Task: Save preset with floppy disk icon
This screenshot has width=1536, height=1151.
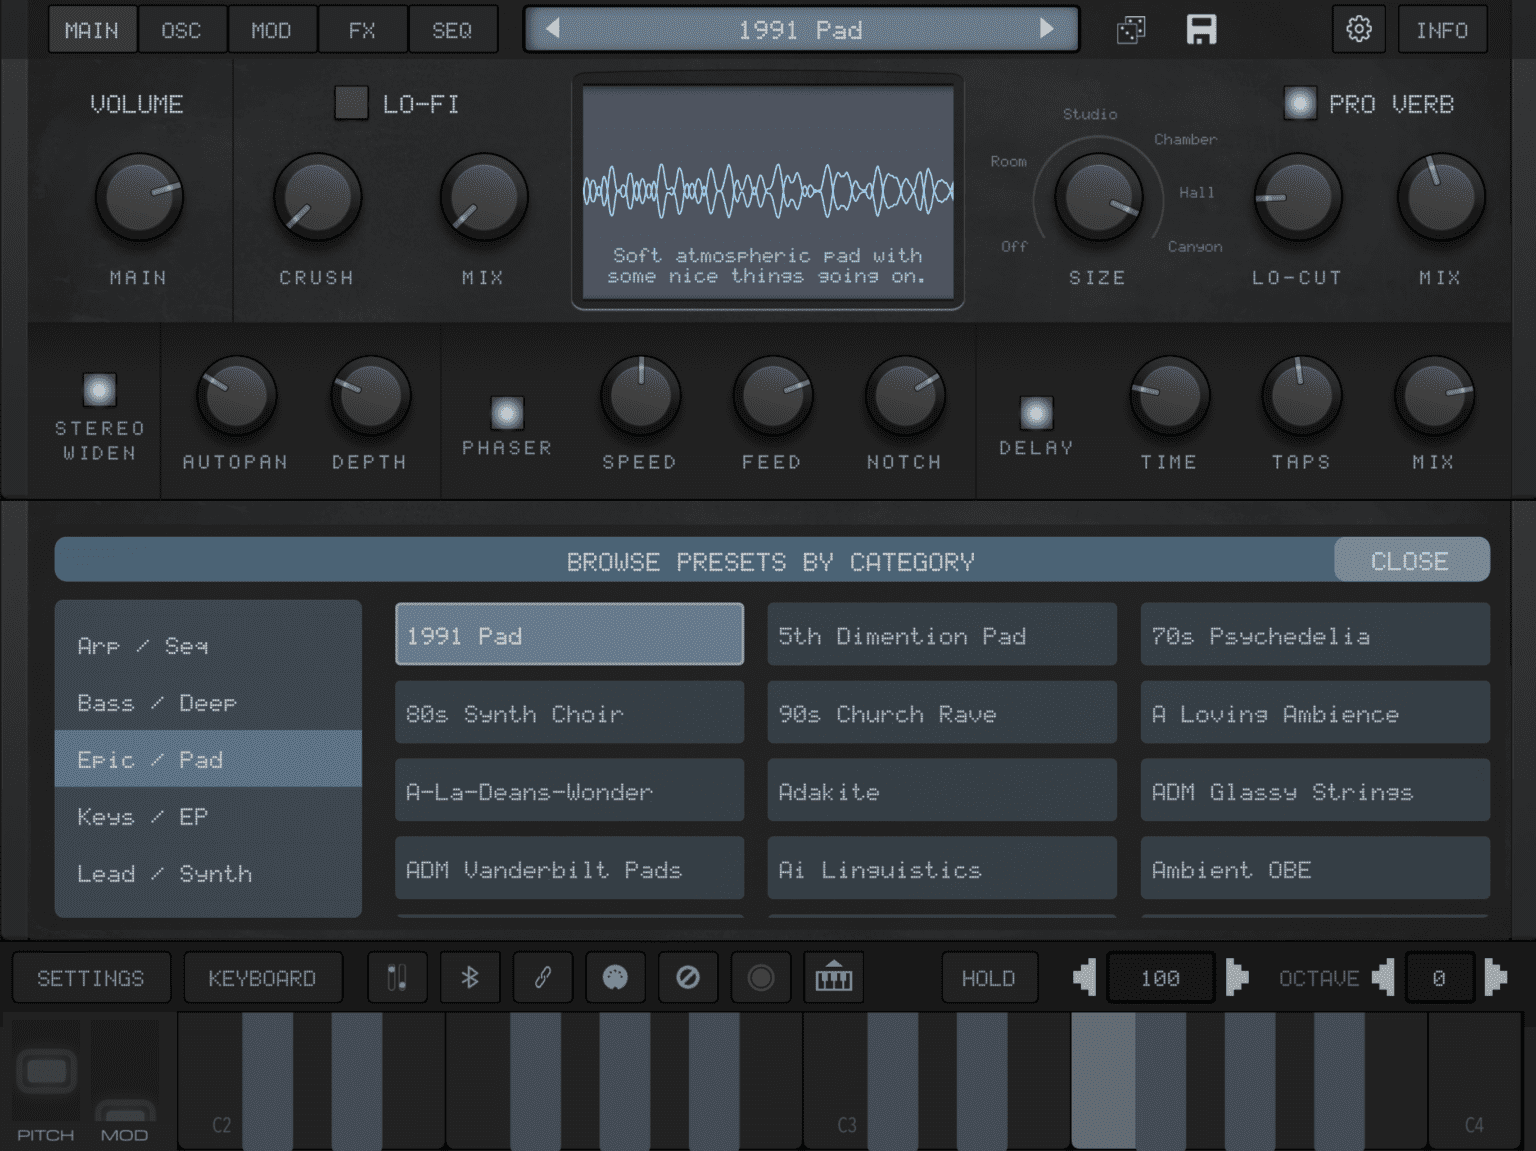Action: (x=1201, y=29)
